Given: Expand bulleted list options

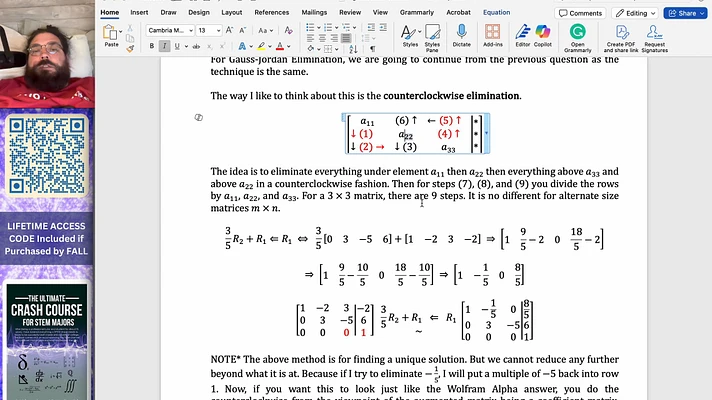Looking at the screenshot, I should (319, 28).
